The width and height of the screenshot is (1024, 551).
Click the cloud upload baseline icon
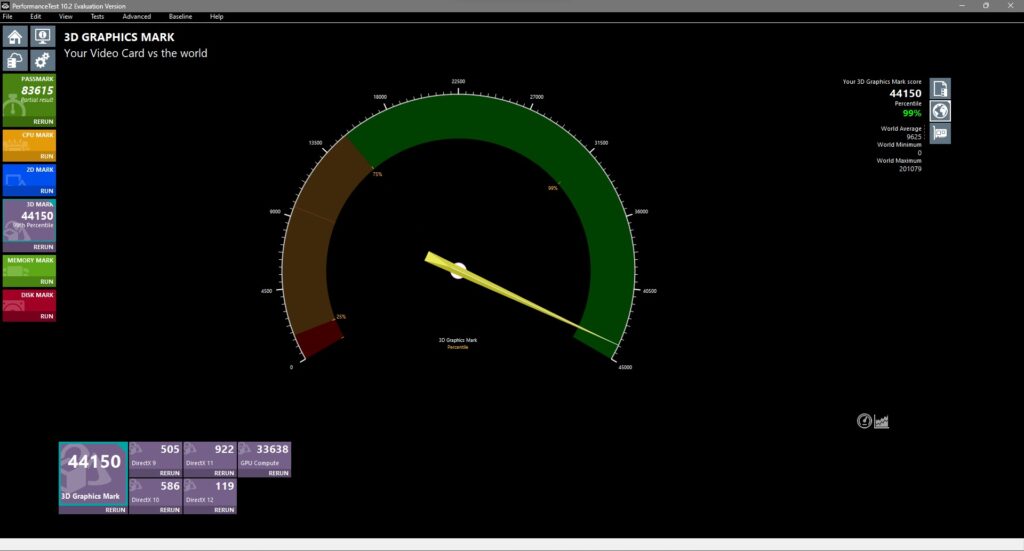click(15, 60)
